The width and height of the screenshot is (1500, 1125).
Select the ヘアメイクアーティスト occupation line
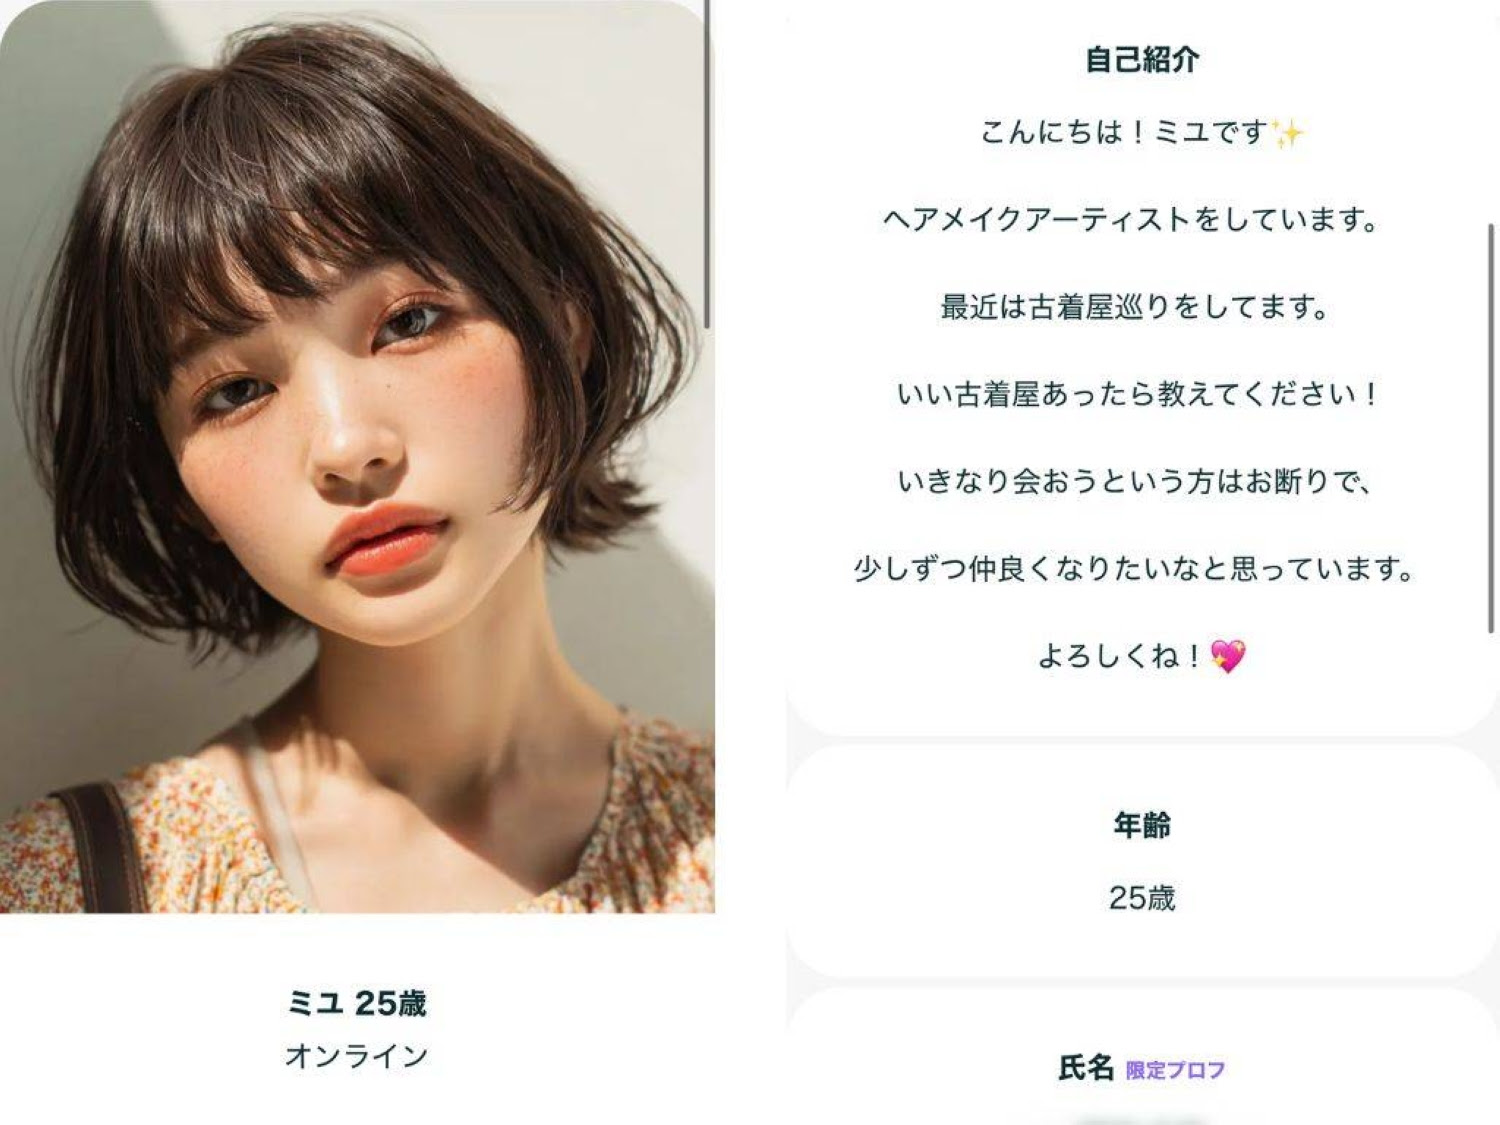1132,219
